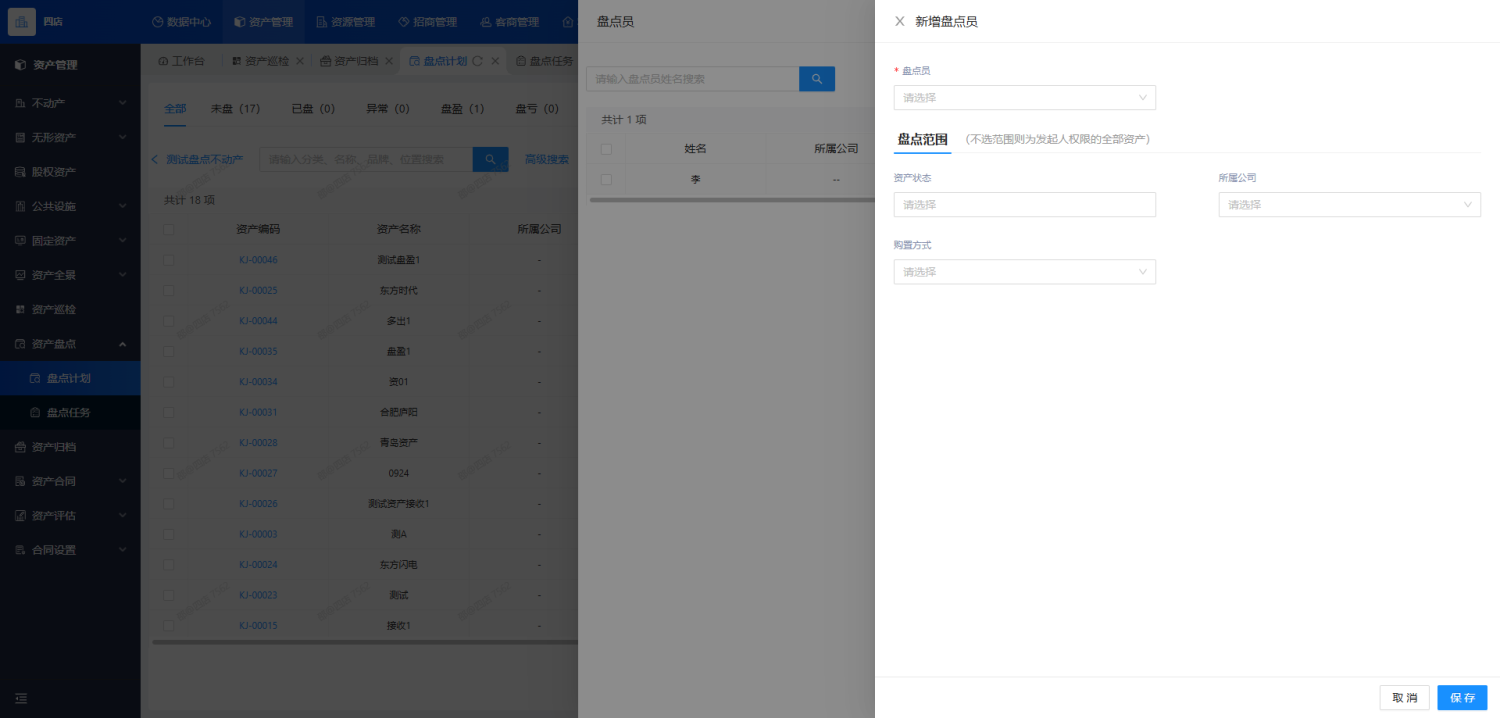
Task: Filter by 未盘 (17) status tab
Action: (x=236, y=108)
